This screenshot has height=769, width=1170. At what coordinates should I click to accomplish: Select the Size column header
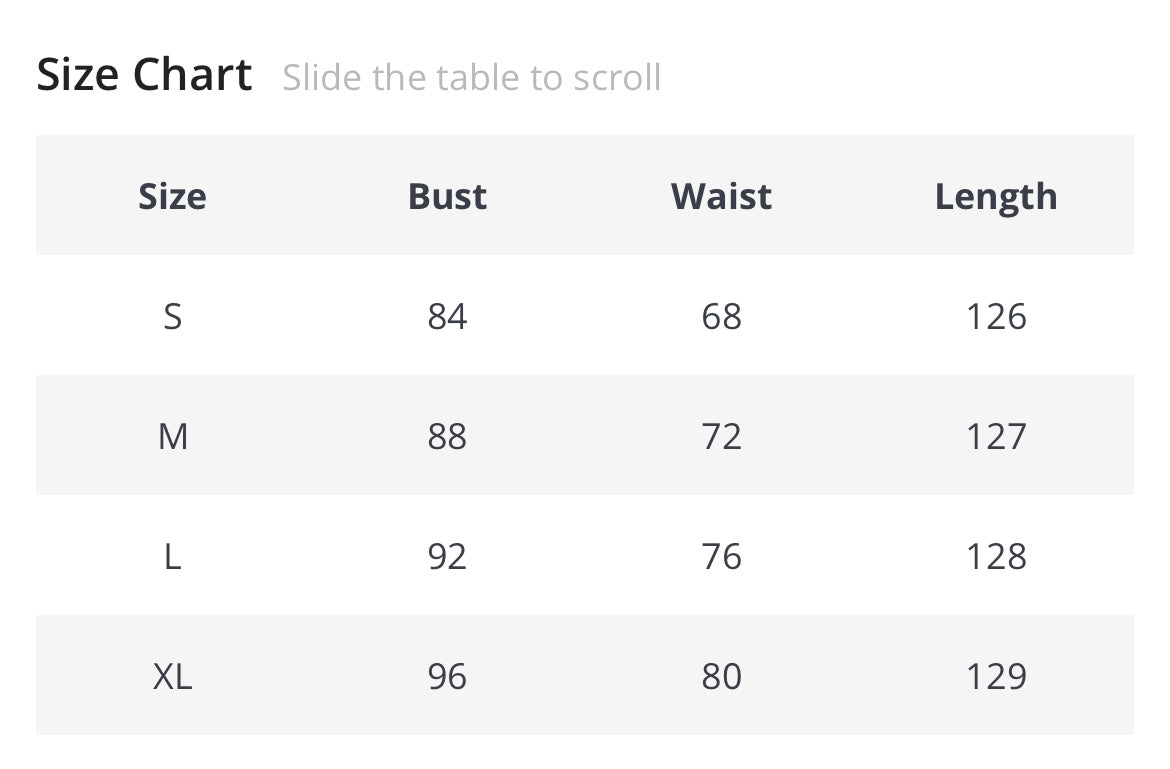tap(172, 196)
